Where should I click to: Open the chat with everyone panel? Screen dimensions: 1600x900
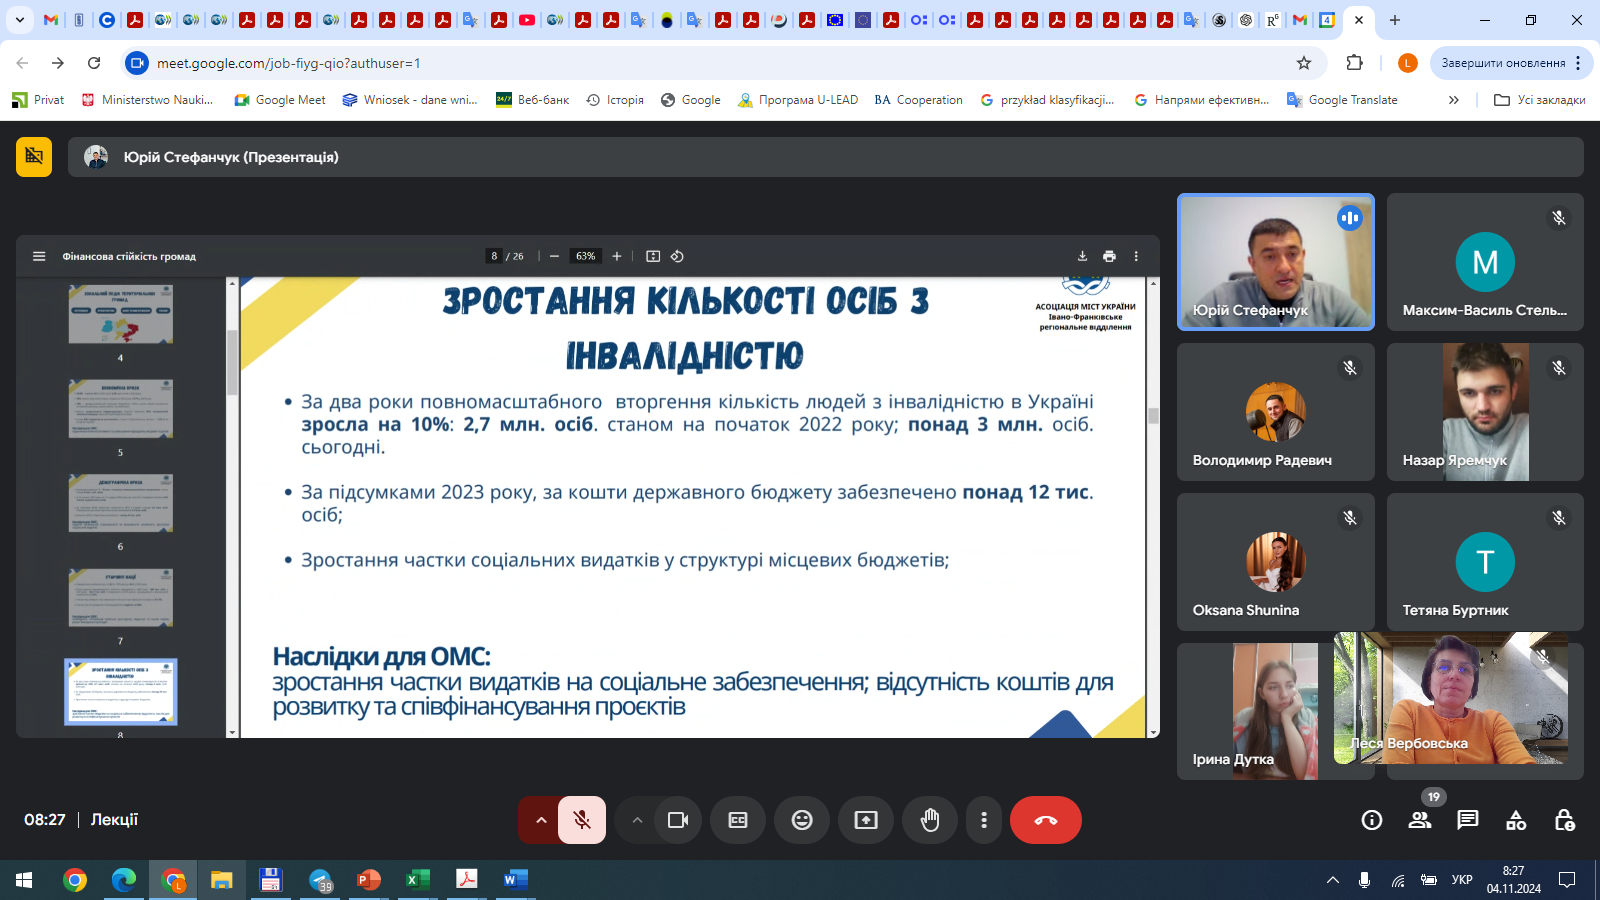(1468, 820)
